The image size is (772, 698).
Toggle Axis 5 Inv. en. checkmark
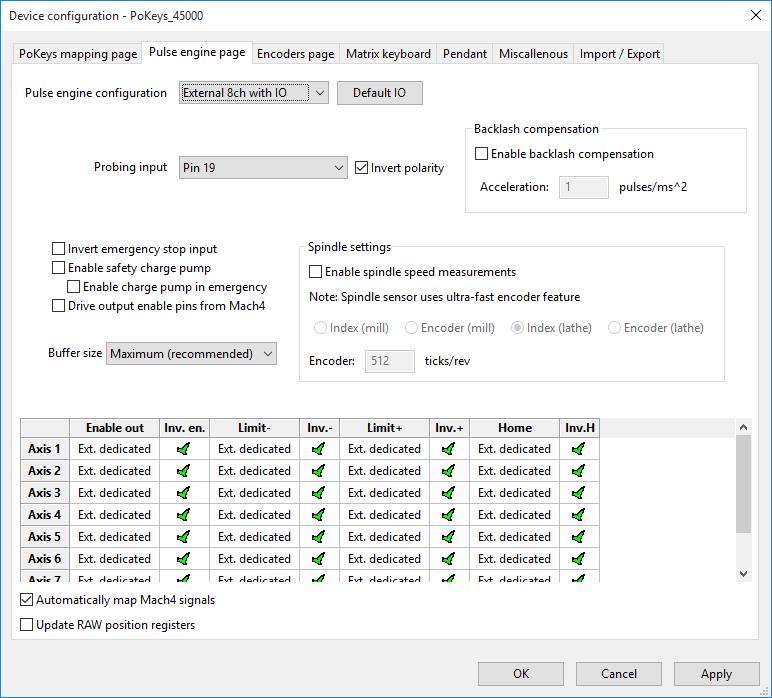pyautogui.click(x=184, y=537)
